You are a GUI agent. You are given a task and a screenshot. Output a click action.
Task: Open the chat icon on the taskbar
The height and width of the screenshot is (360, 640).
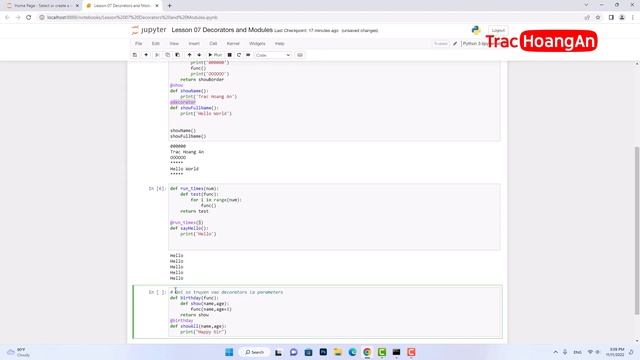point(293,352)
